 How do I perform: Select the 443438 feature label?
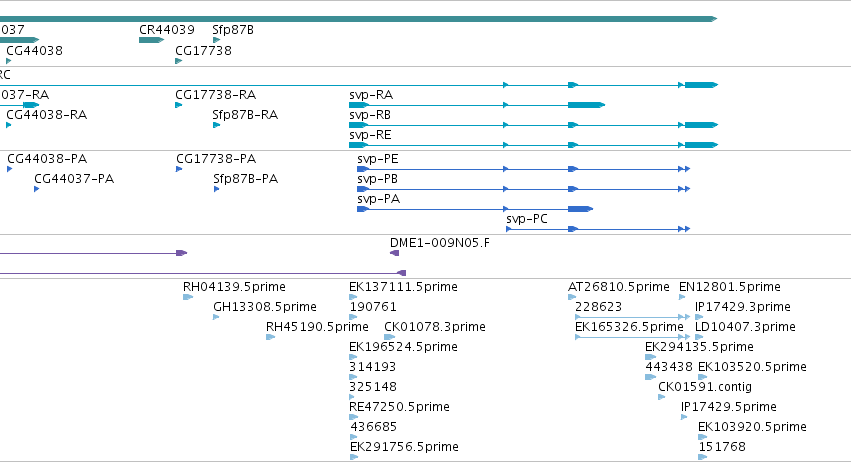coord(669,368)
